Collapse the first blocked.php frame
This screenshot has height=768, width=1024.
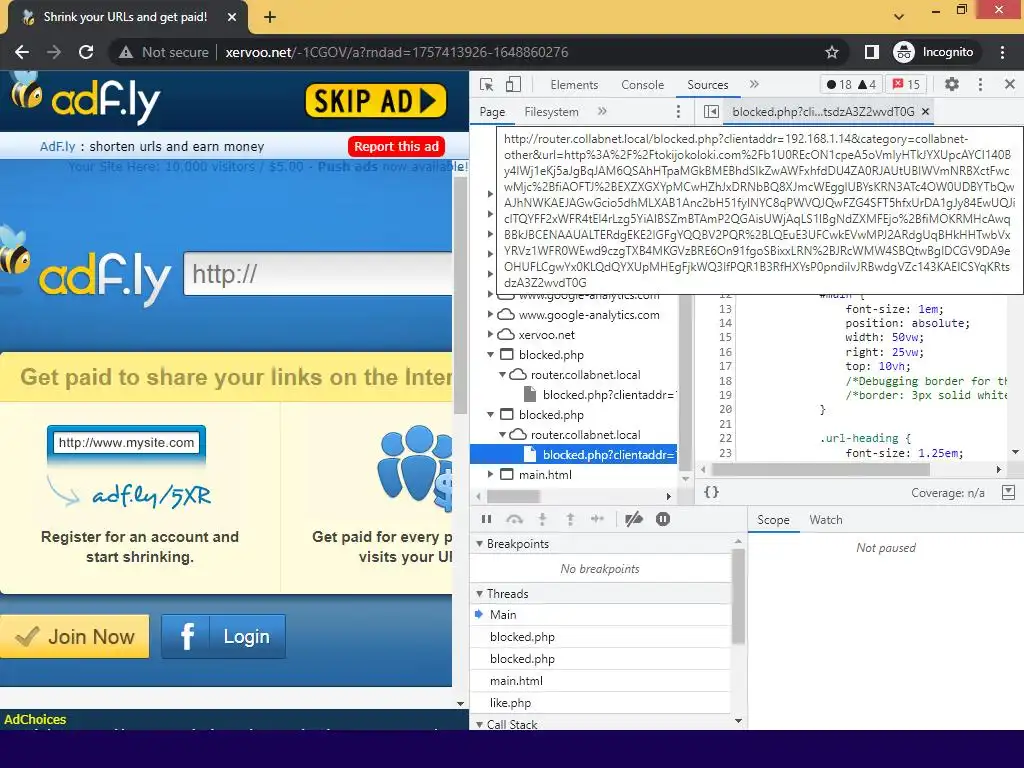coord(490,355)
